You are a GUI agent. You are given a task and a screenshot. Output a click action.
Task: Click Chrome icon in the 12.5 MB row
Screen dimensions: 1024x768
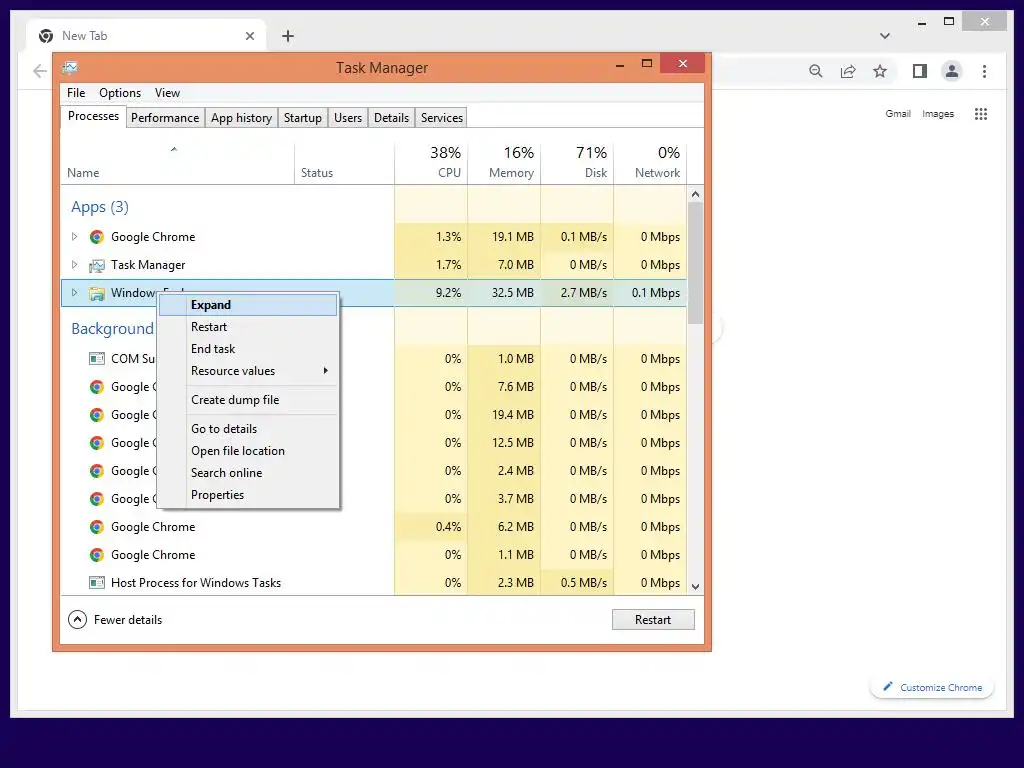97,443
